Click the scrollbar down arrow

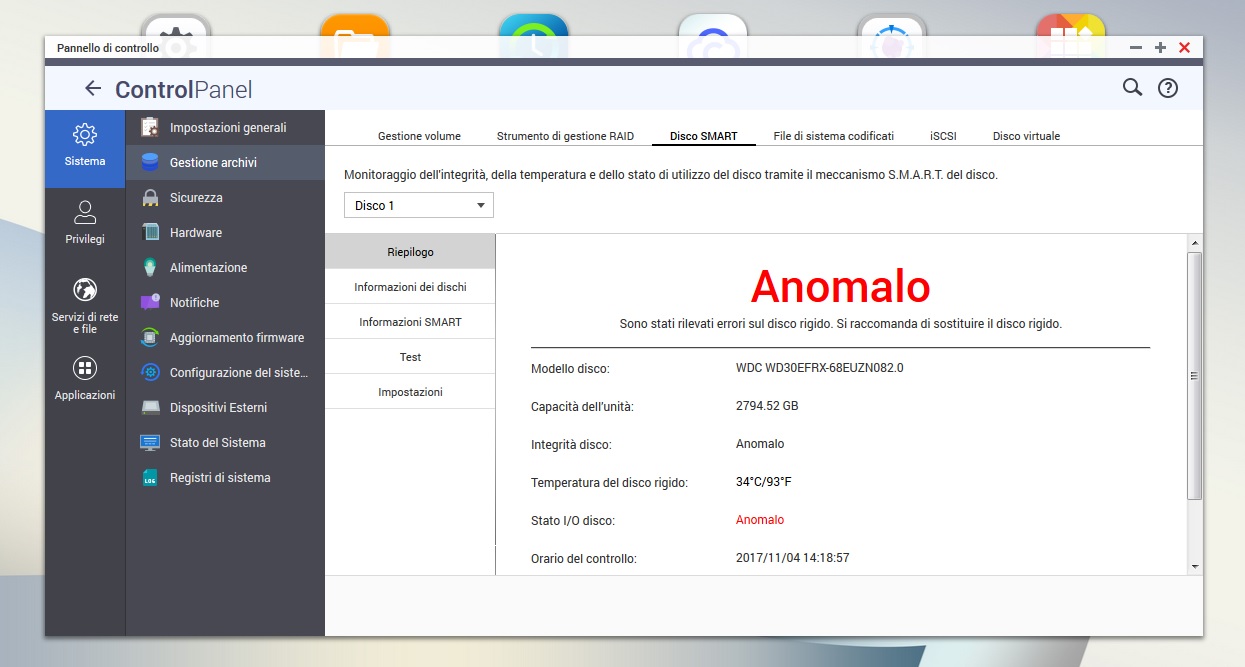tap(1194, 566)
